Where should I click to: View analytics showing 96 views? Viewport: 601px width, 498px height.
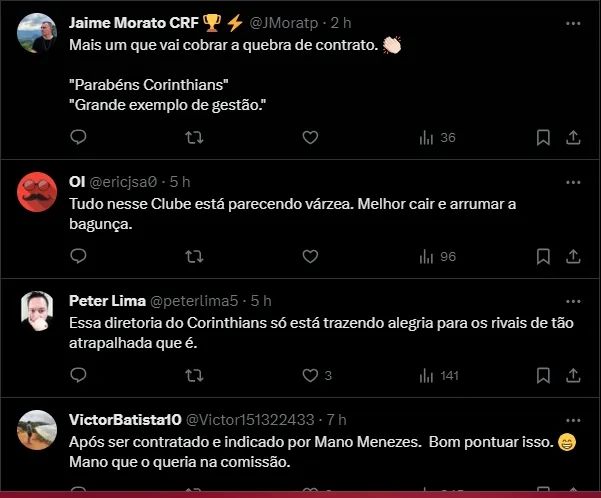pyautogui.click(x=437, y=256)
